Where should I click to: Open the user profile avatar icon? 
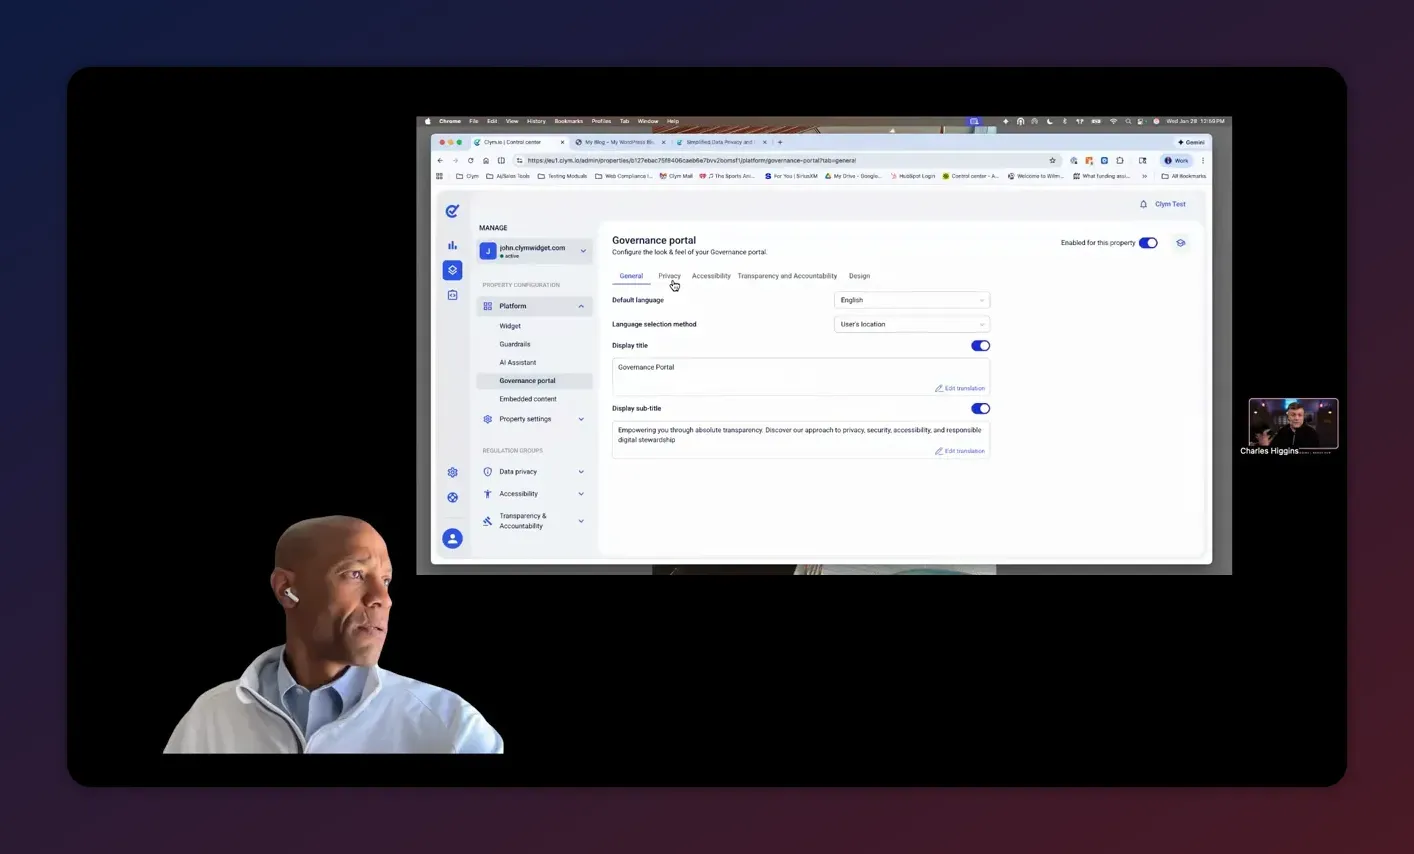point(452,538)
